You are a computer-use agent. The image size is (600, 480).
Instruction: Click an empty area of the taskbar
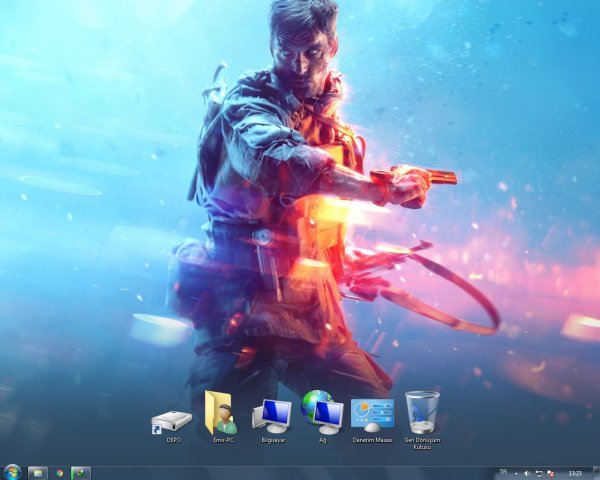click(300, 472)
